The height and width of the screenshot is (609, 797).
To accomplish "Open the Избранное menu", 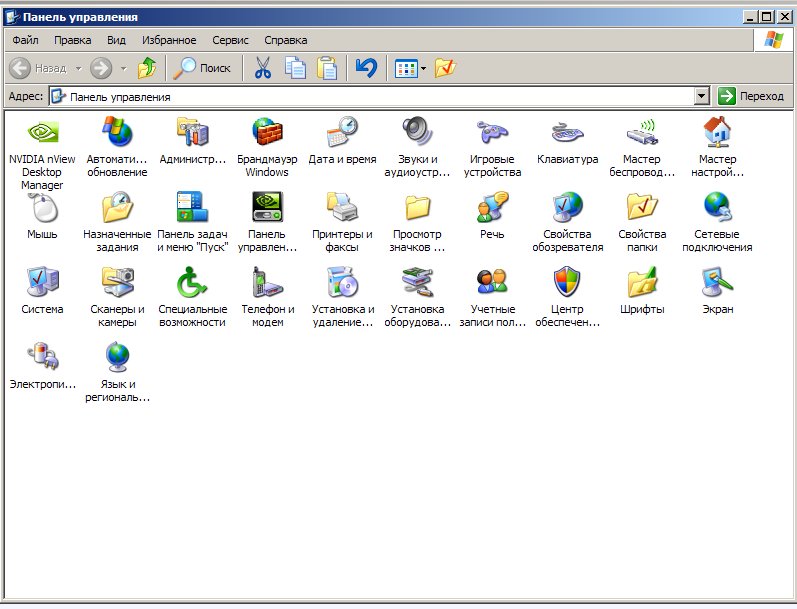I will coord(169,40).
